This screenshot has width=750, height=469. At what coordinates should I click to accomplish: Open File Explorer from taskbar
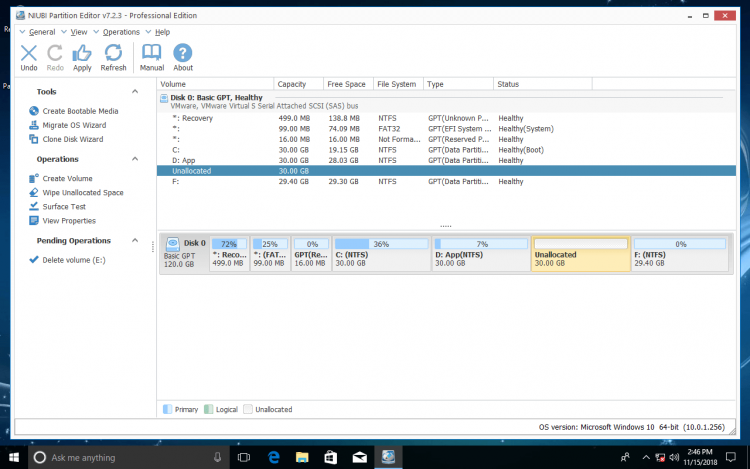[302, 458]
